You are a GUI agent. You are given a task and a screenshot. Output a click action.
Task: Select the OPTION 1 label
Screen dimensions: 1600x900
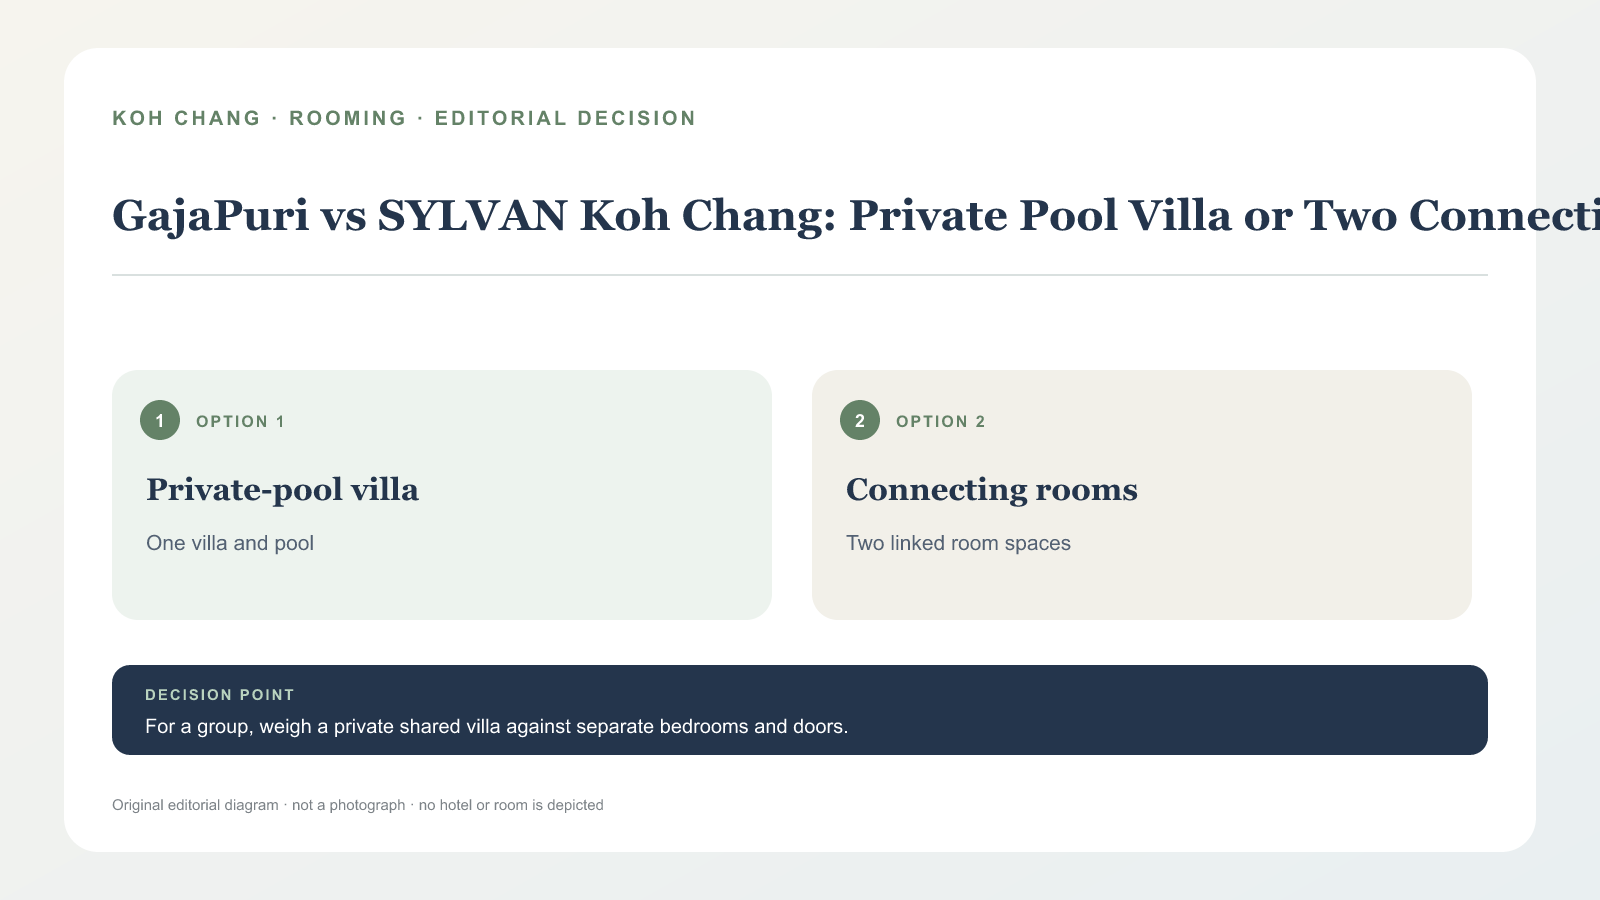(241, 422)
